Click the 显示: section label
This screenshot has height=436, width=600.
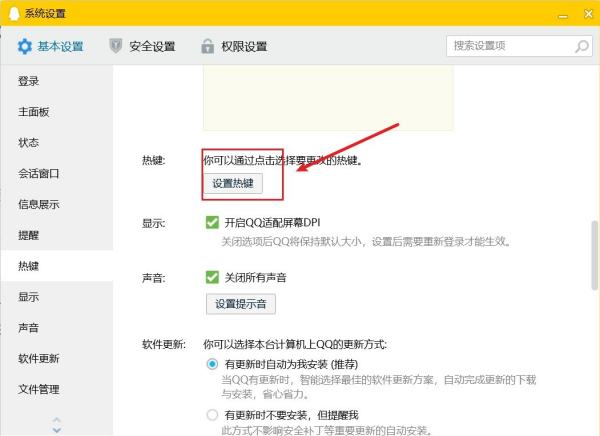(153, 223)
